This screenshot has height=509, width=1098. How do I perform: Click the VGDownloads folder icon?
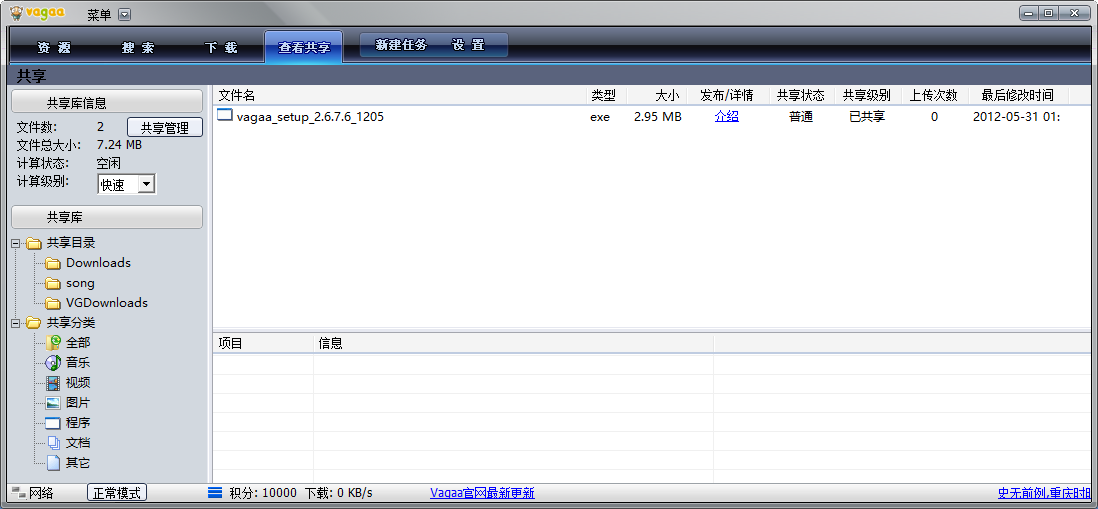[x=53, y=303]
